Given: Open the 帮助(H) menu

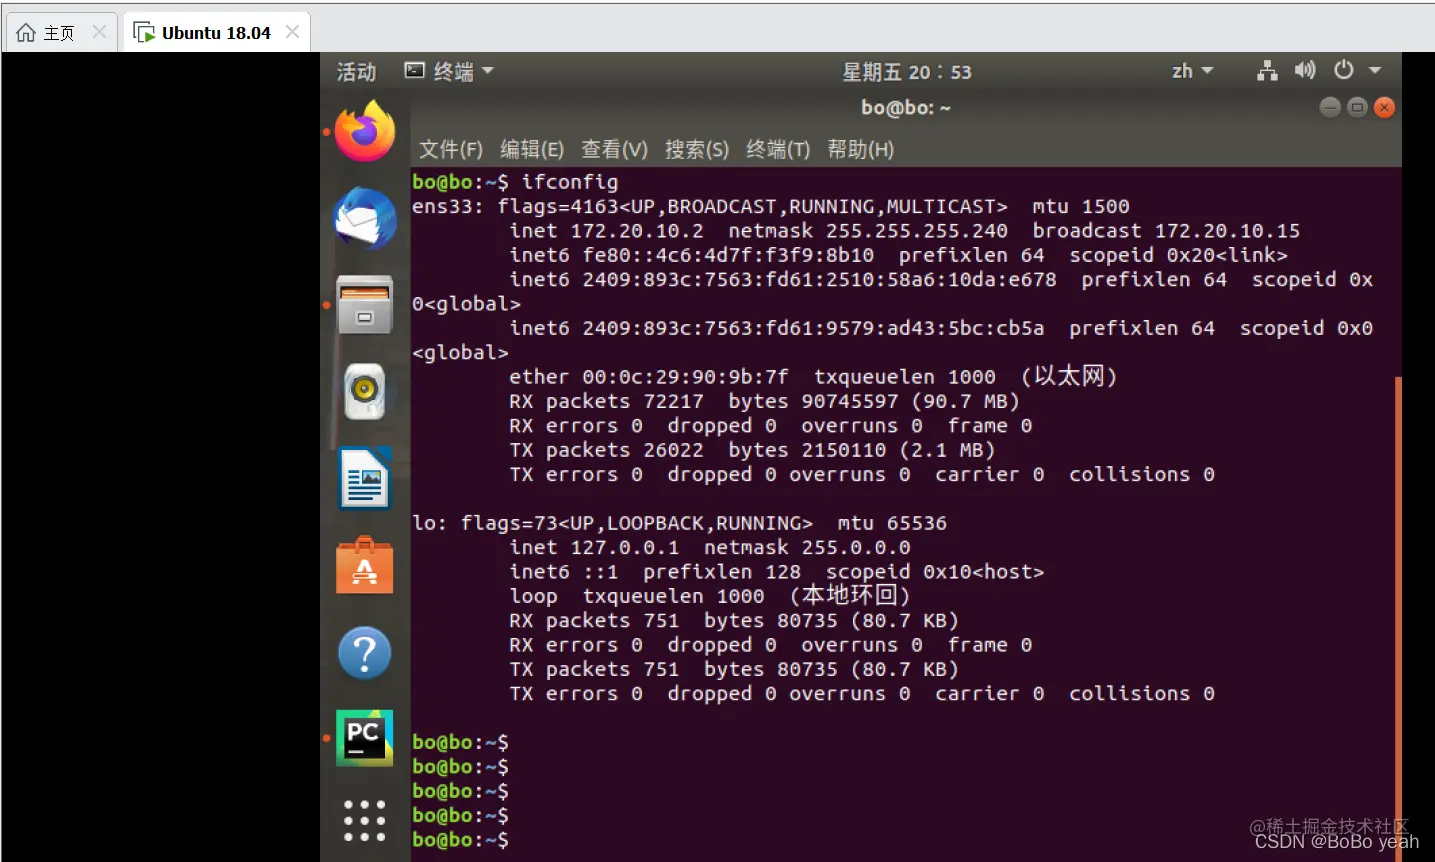Looking at the screenshot, I should tap(861, 149).
